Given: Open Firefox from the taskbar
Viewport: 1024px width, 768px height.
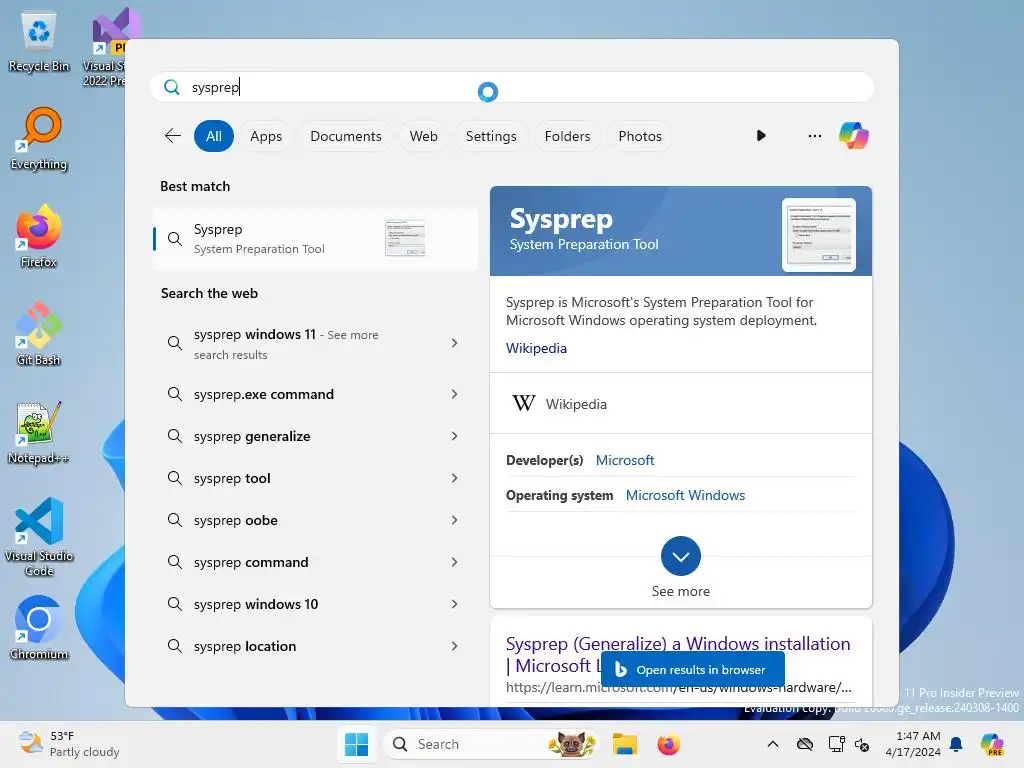Looking at the screenshot, I should coord(668,744).
